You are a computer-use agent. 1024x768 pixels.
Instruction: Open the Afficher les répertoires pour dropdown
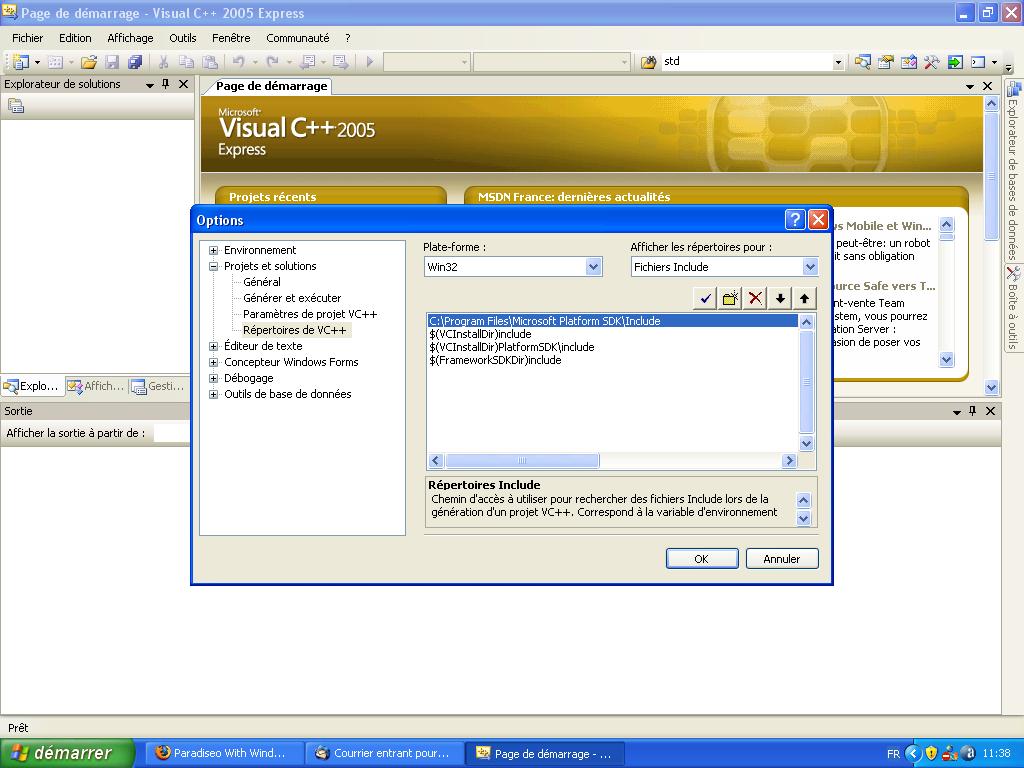point(810,267)
